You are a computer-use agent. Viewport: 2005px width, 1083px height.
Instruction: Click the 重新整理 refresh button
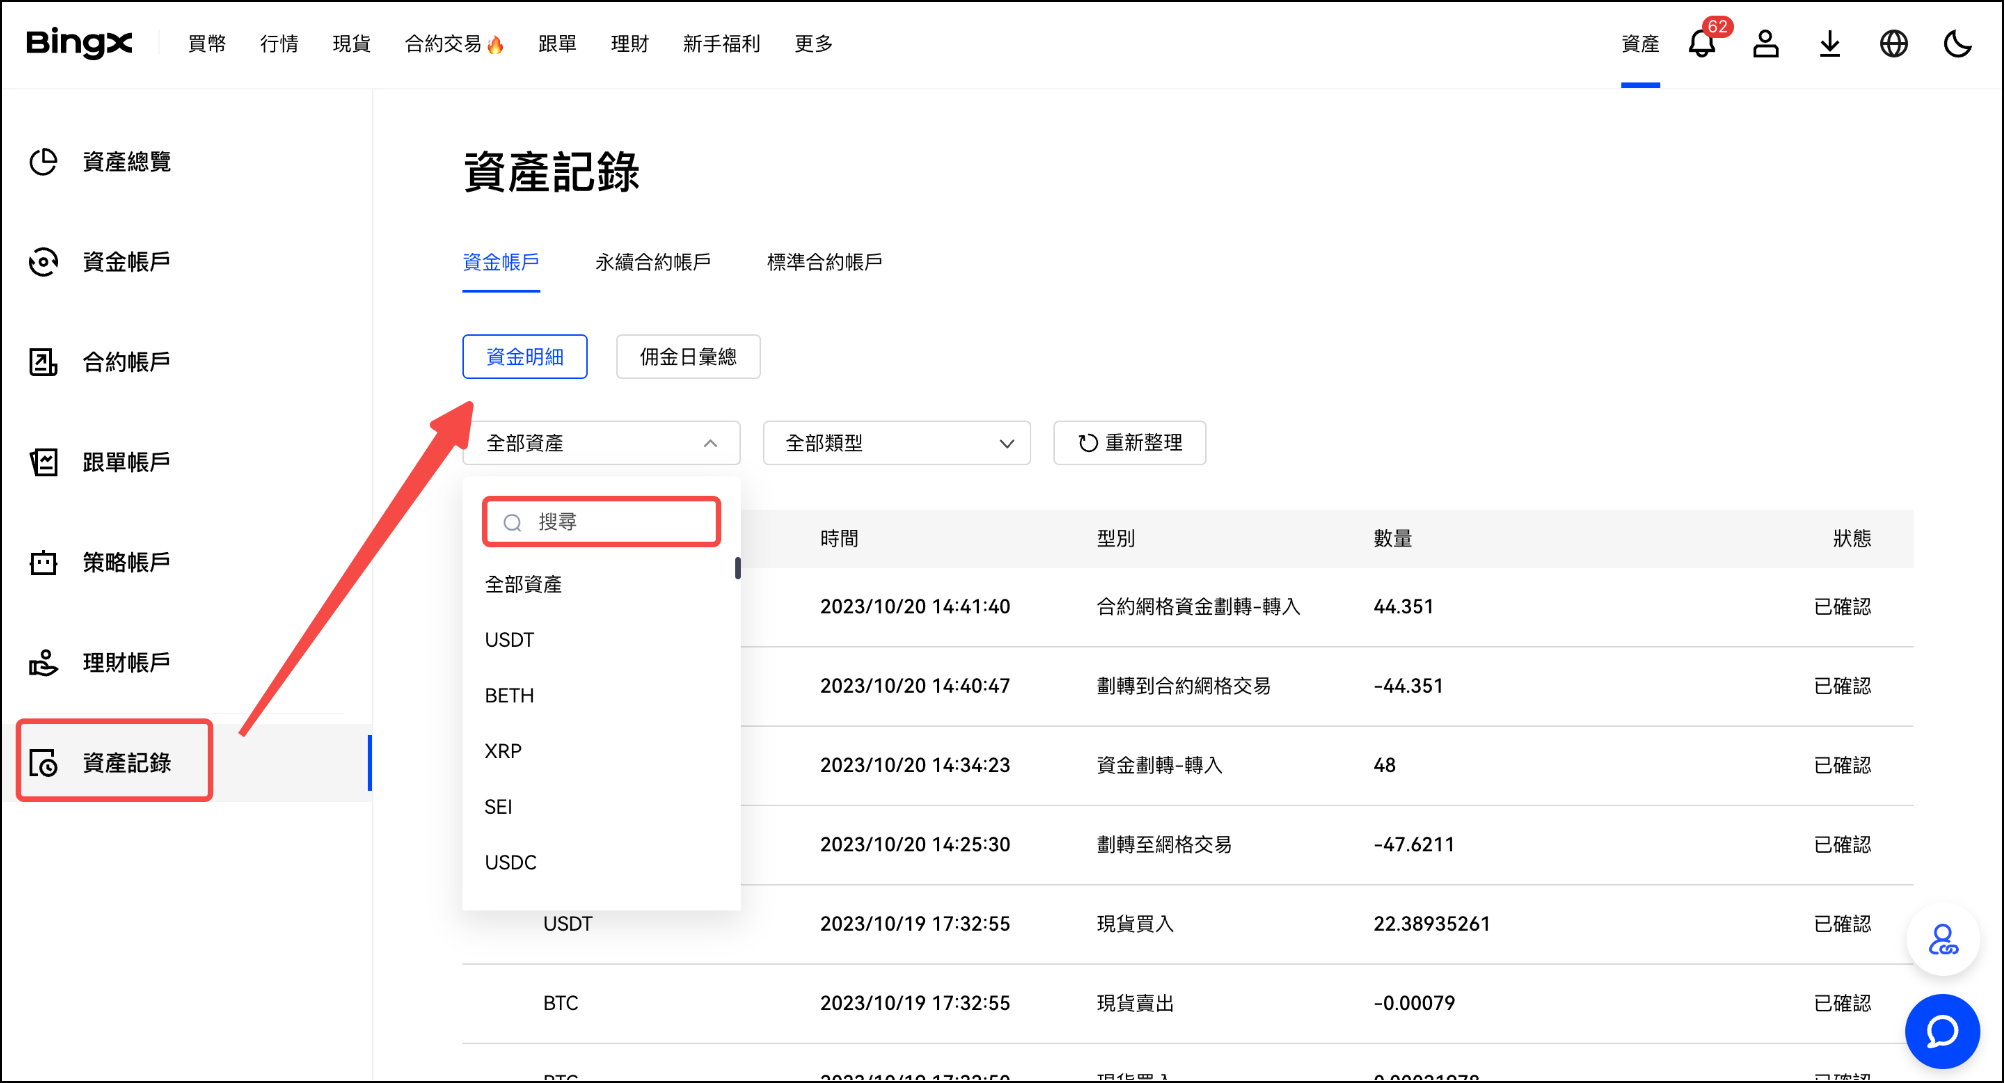(x=1129, y=443)
